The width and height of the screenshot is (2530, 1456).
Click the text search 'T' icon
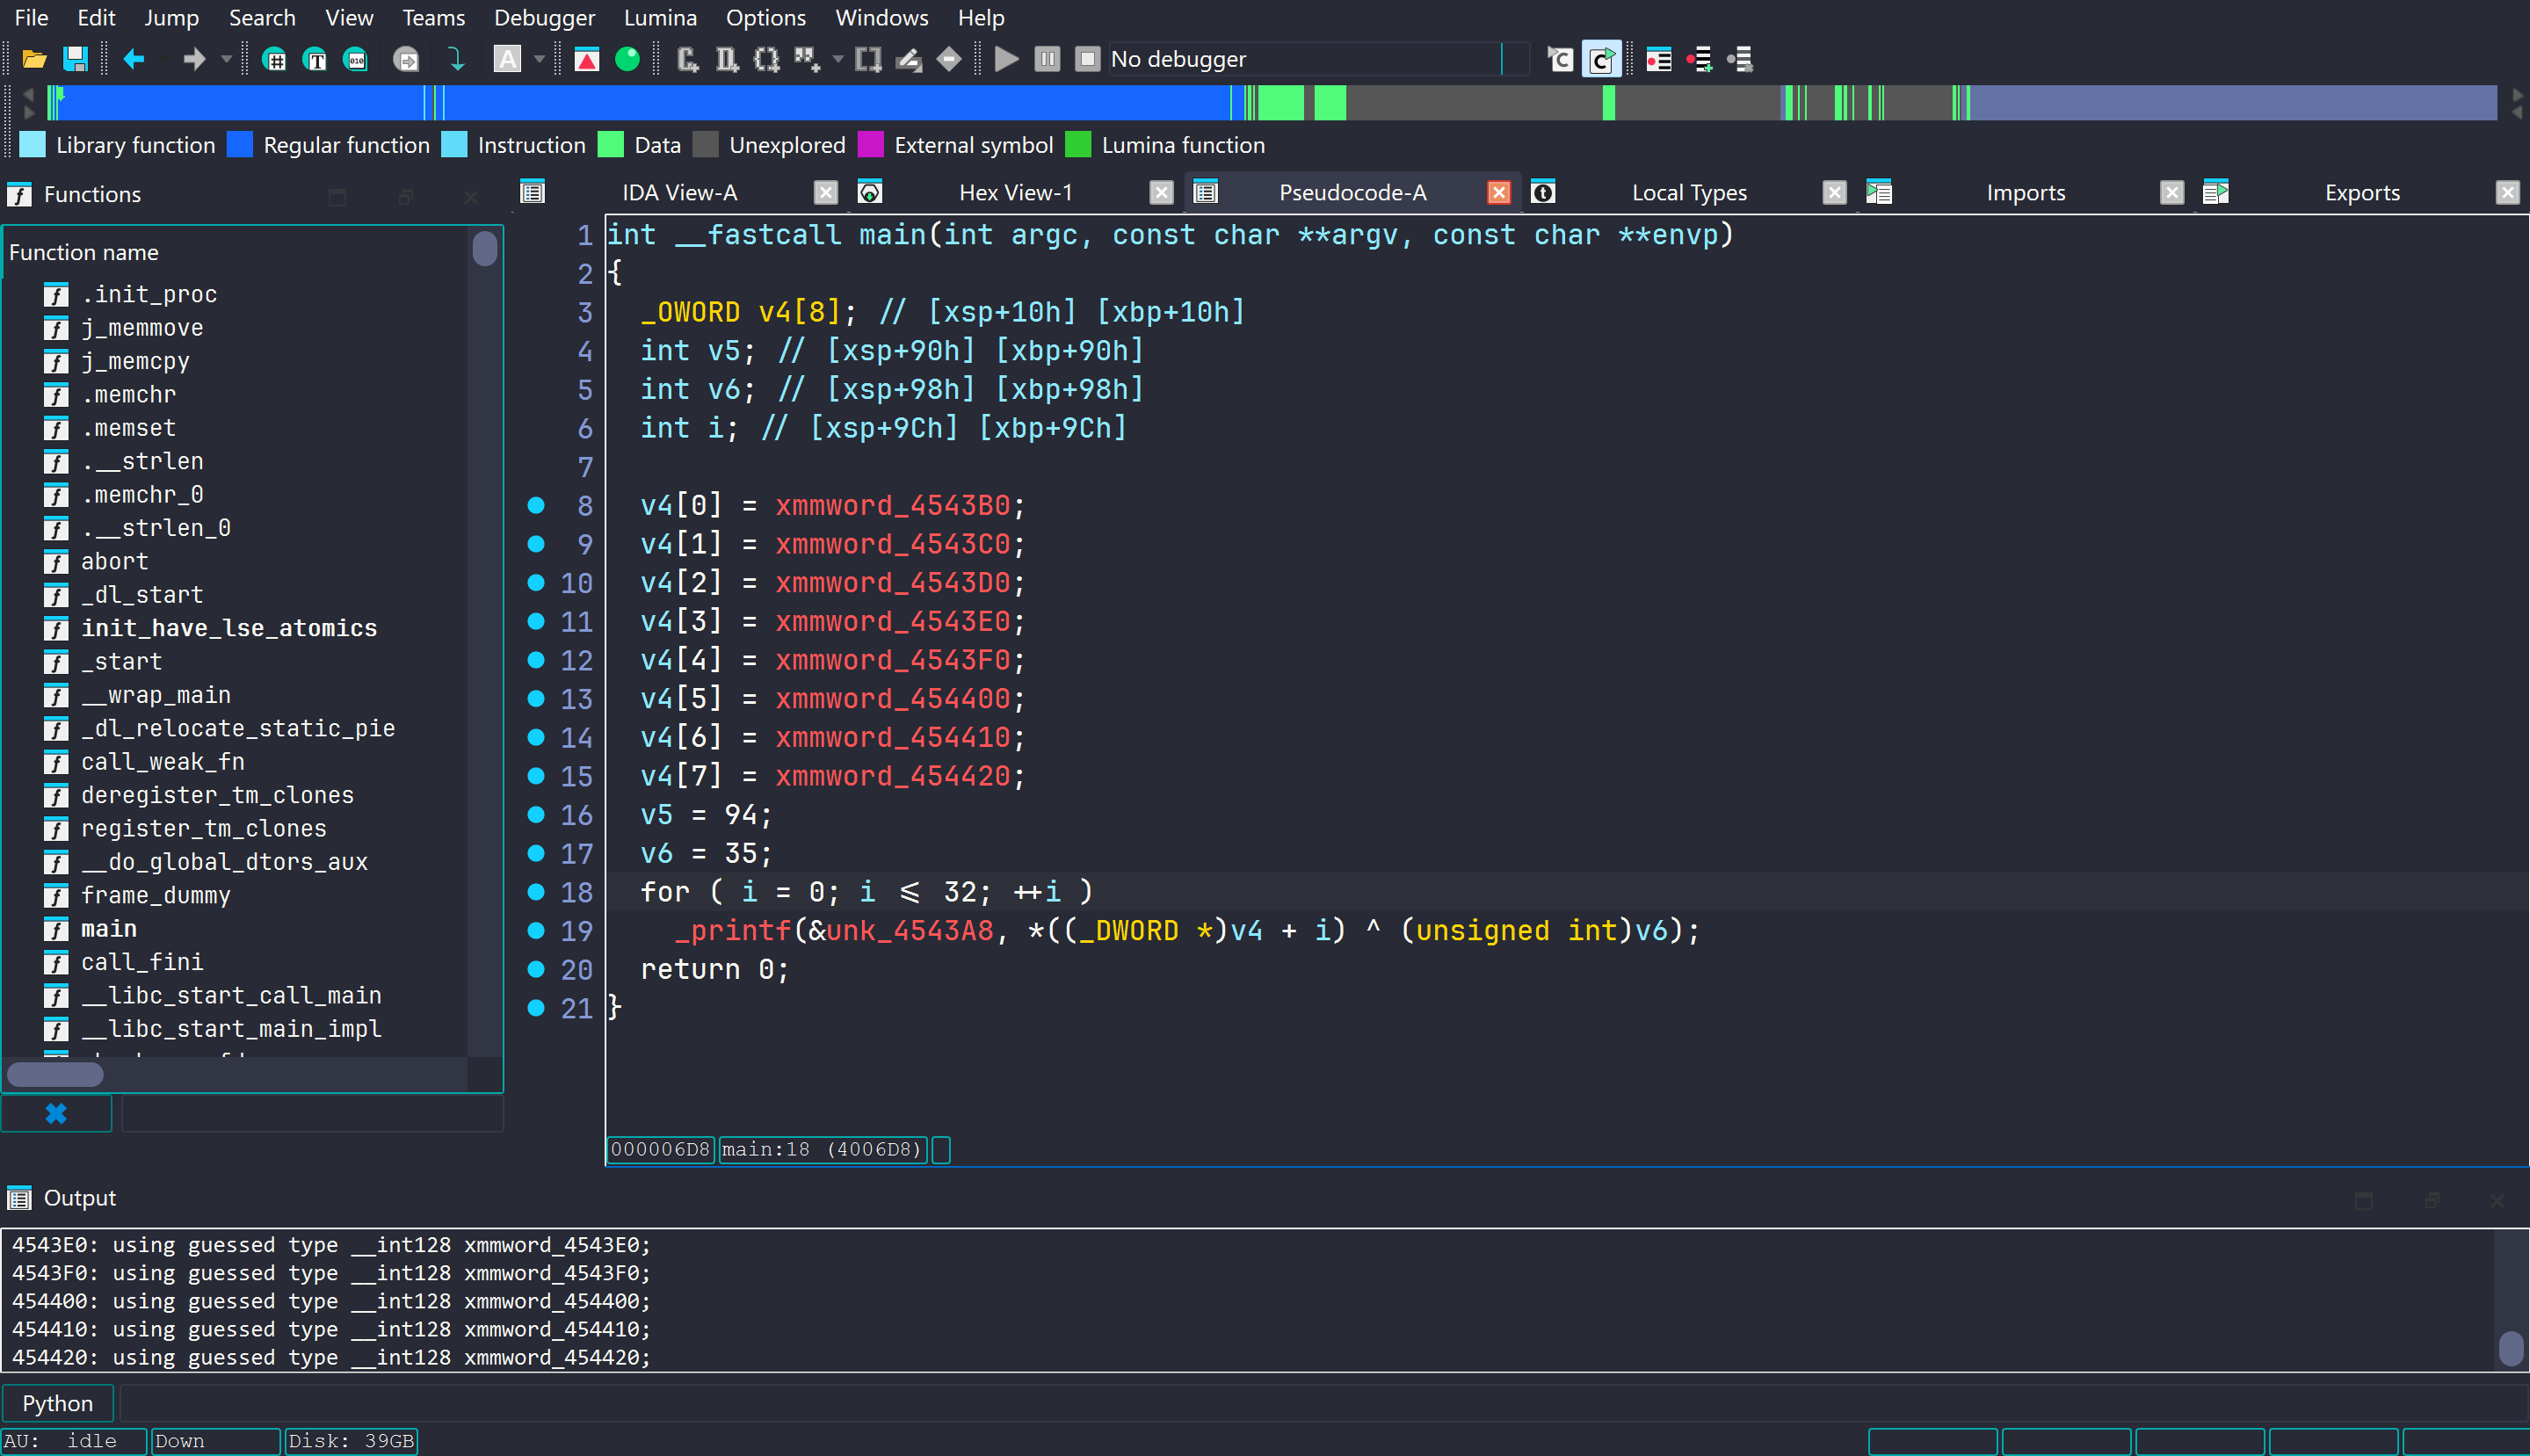pos(315,60)
